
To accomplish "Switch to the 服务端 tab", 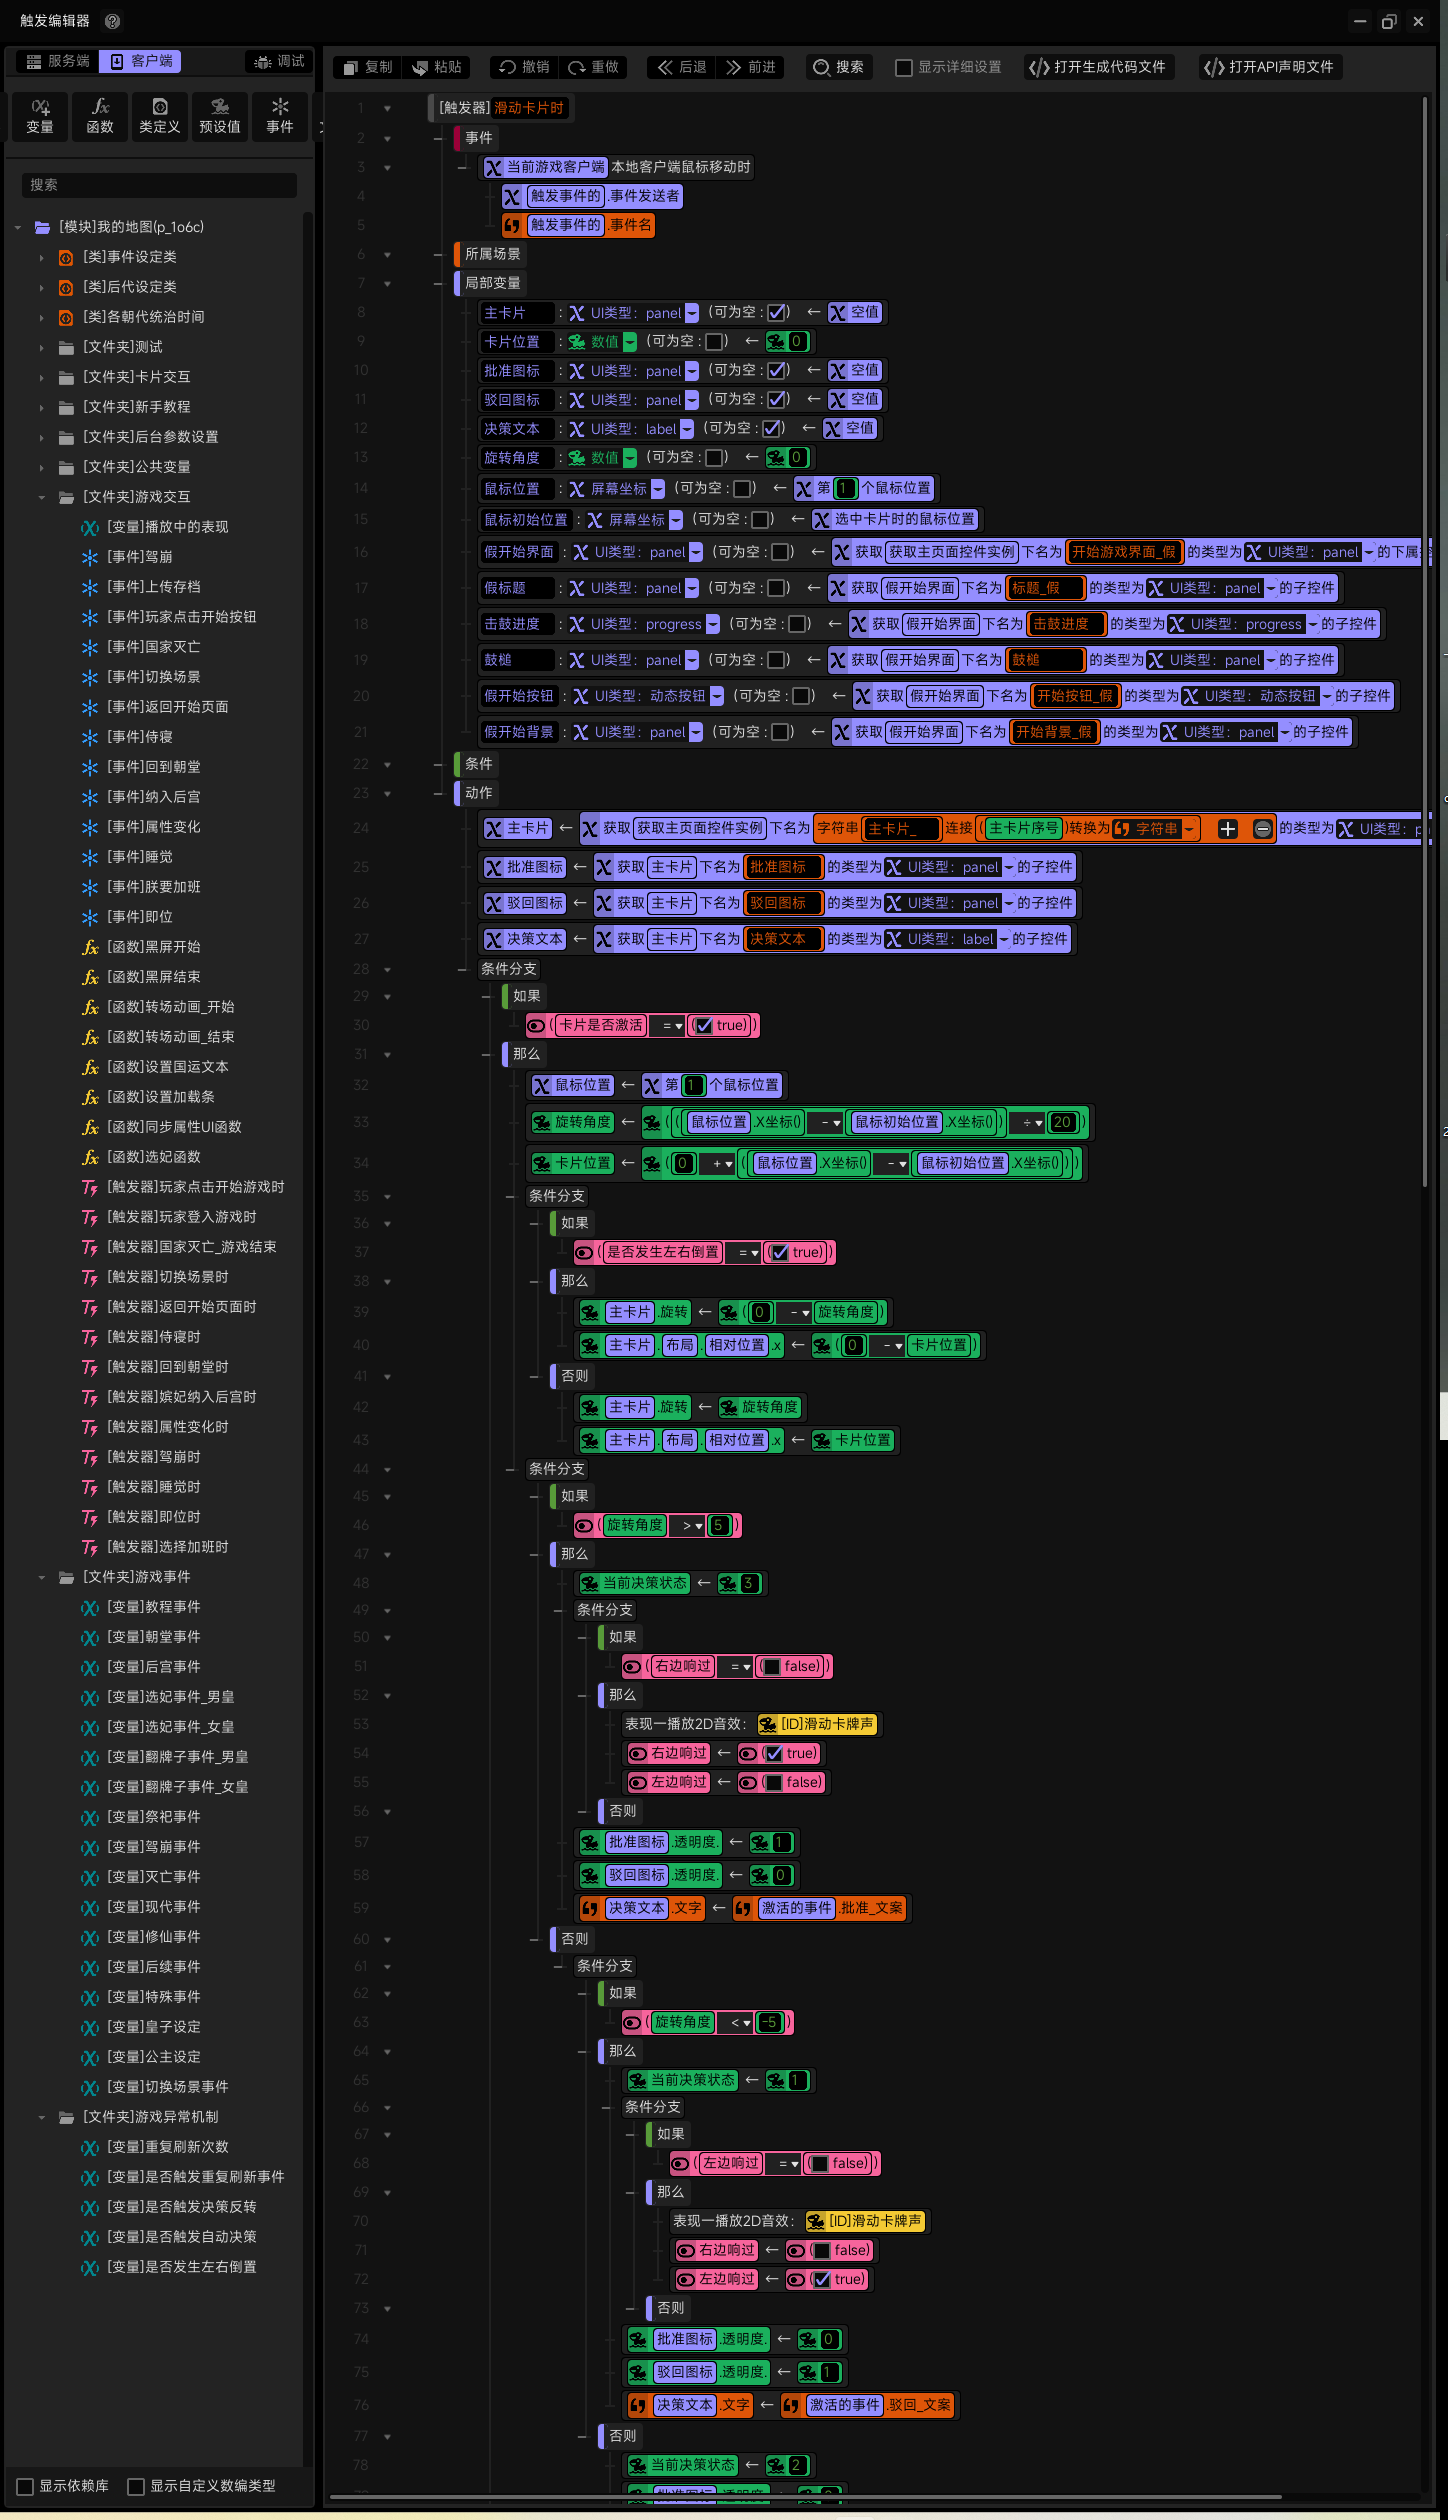I will pyautogui.click(x=58, y=61).
